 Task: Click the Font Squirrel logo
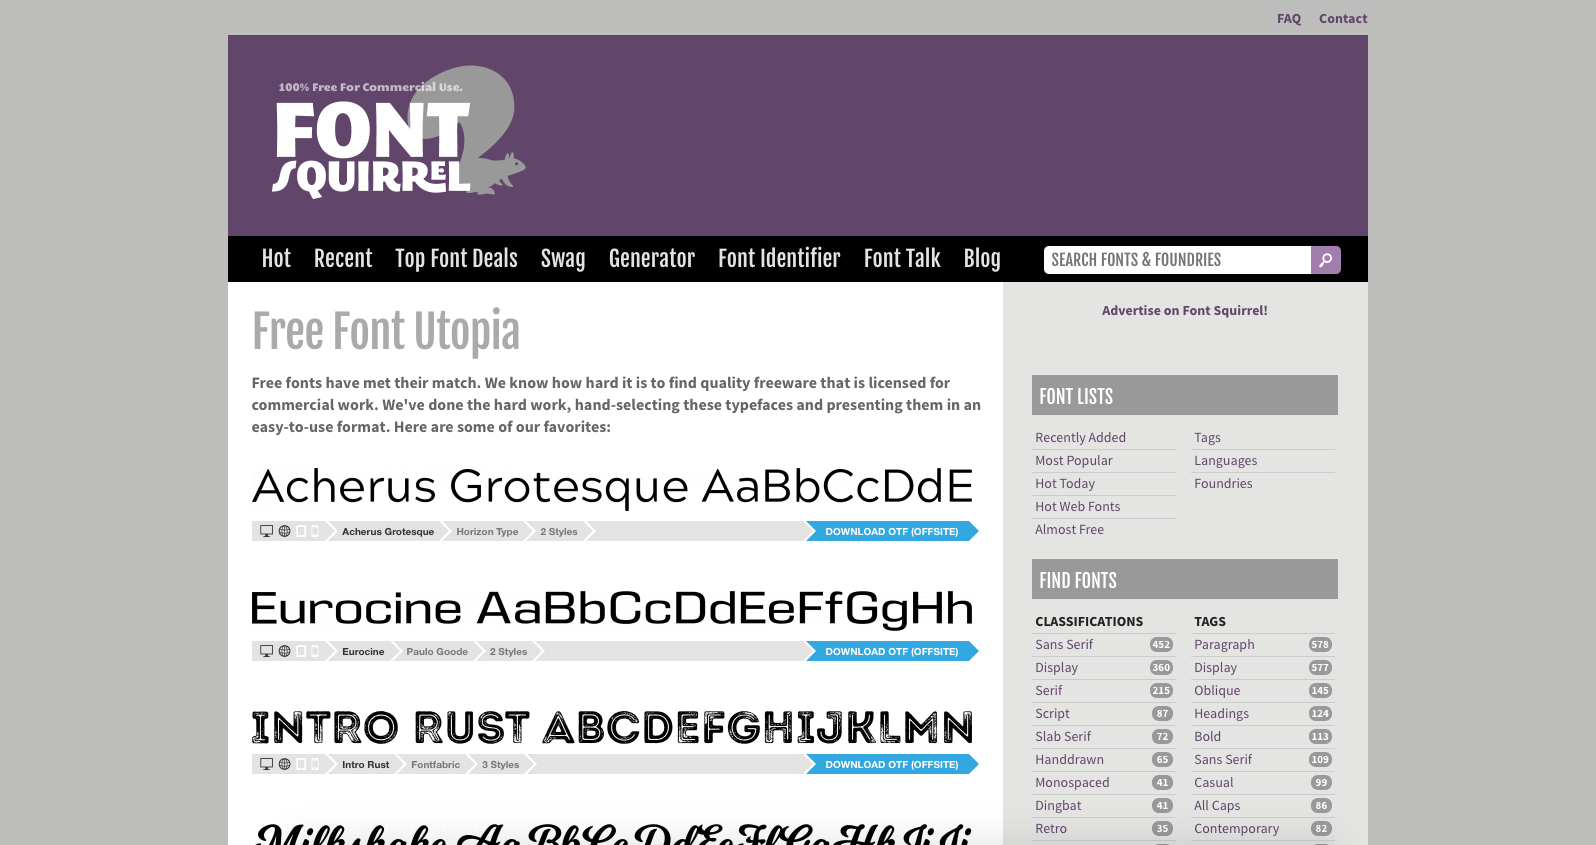tap(399, 132)
